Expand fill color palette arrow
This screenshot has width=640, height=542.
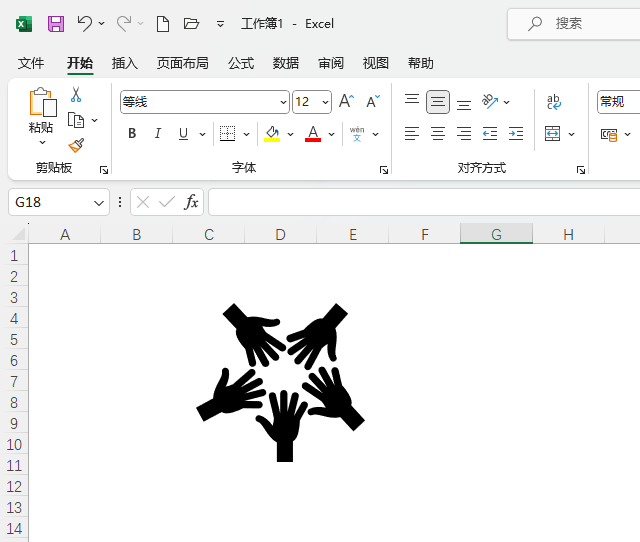pos(291,134)
